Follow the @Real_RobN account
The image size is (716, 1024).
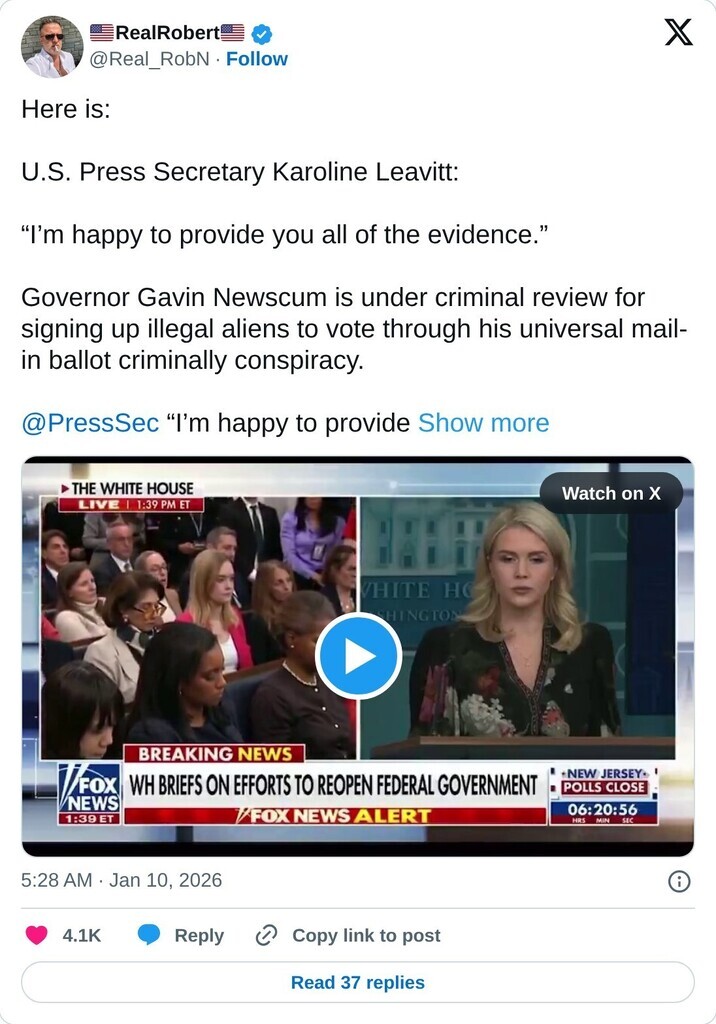[257, 59]
